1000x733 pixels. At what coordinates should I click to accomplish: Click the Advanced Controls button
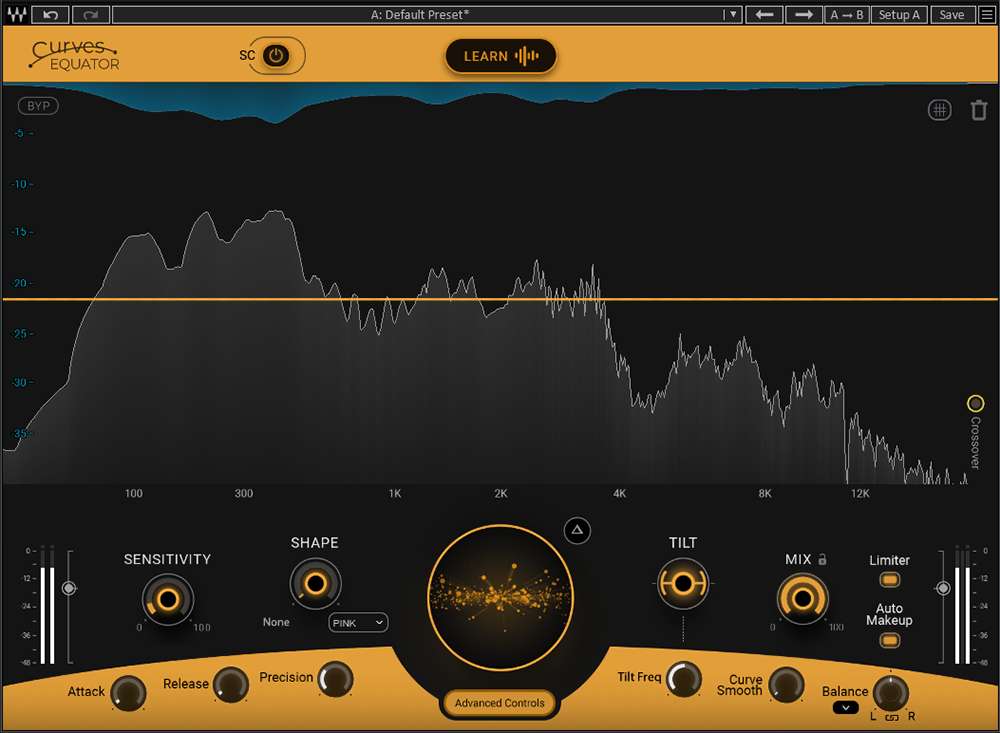499,703
